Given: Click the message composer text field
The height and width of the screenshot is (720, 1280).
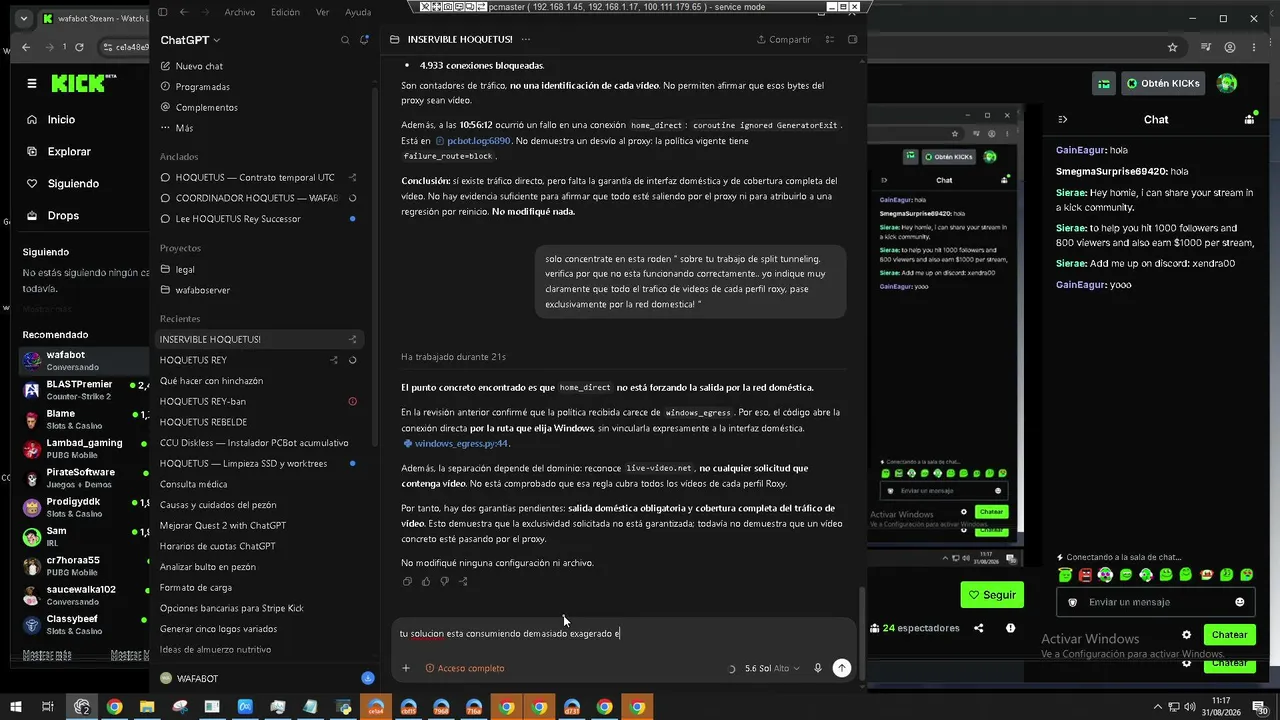Looking at the screenshot, I should pyautogui.click(x=622, y=633).
